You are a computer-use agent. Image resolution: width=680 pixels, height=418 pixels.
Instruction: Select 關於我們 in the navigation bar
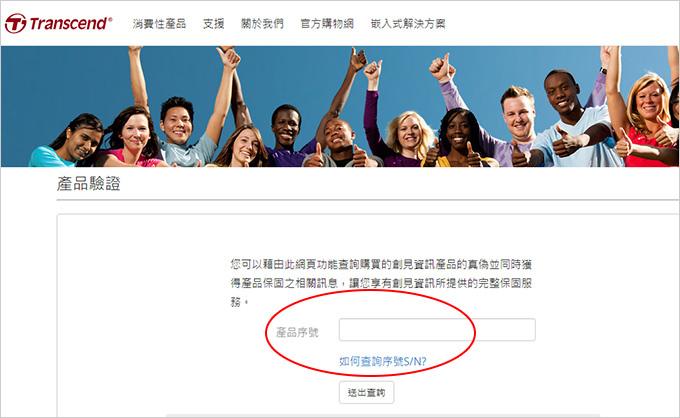click(262, 24)
